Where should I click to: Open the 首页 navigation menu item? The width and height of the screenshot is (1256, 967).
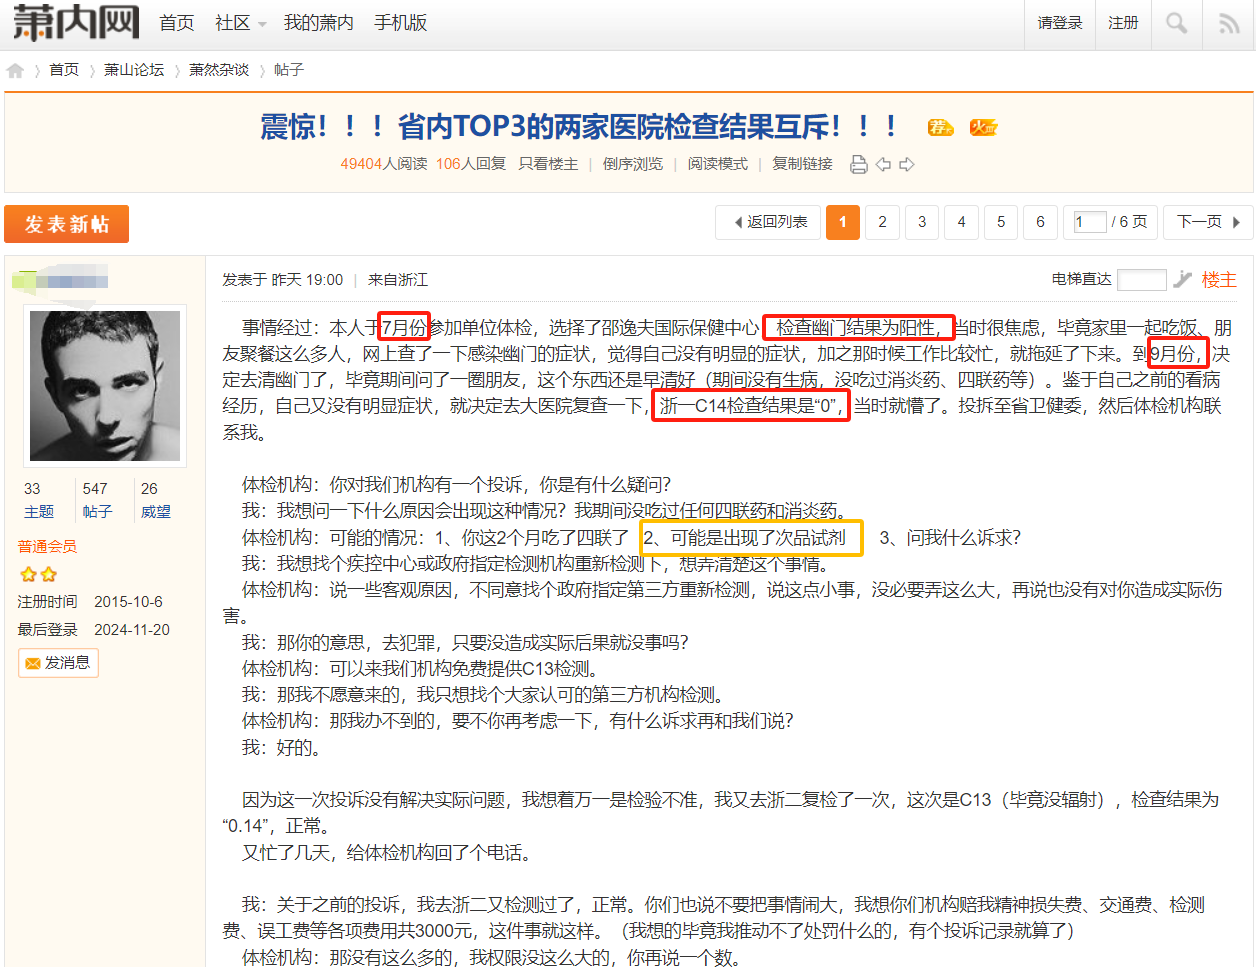(x=177, y=23)
